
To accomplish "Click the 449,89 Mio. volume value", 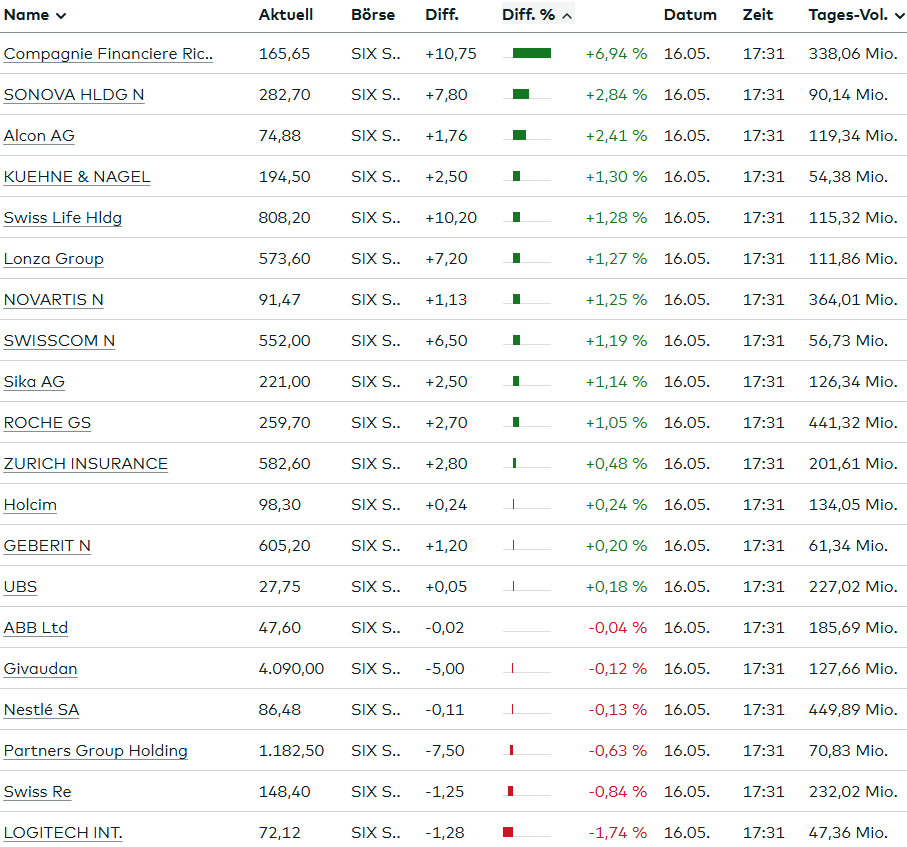I will pos(853,710).
